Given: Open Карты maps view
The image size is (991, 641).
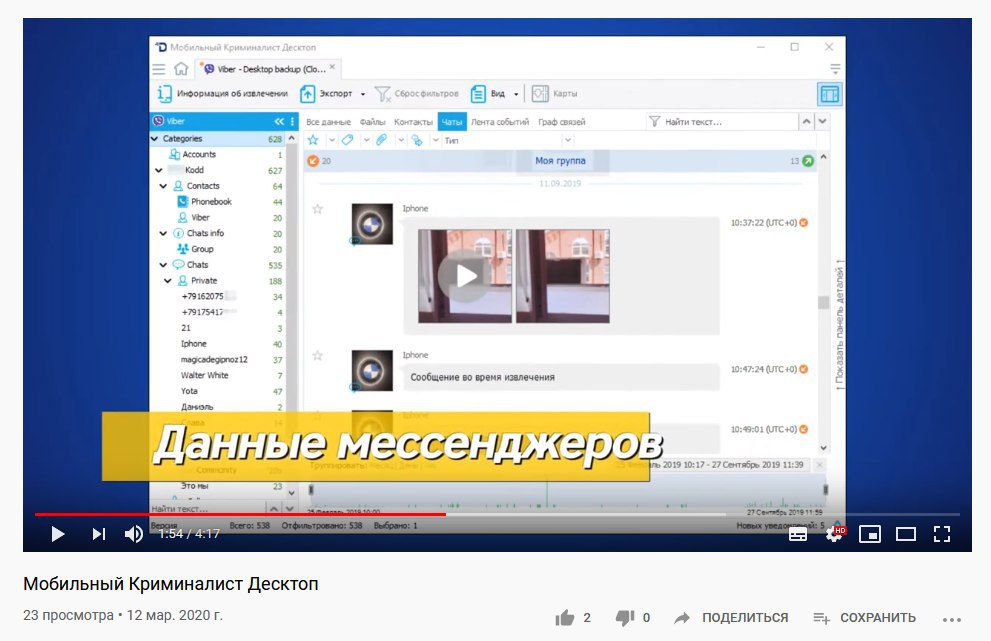Looking at the screenshot, I should click(x=554, y=94).
